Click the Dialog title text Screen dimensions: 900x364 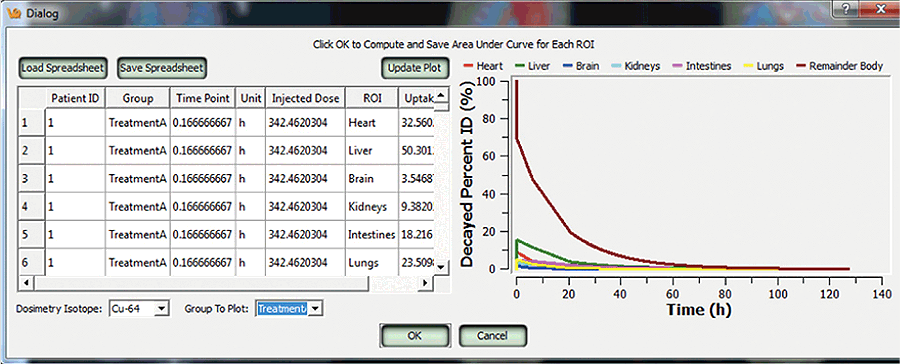click(x=42, y=13)
